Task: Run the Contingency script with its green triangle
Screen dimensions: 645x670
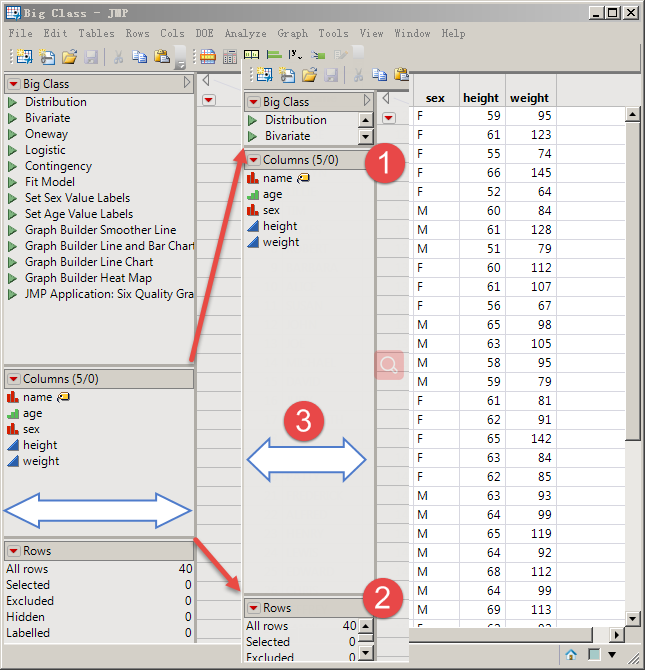Action: pos(12,166)
